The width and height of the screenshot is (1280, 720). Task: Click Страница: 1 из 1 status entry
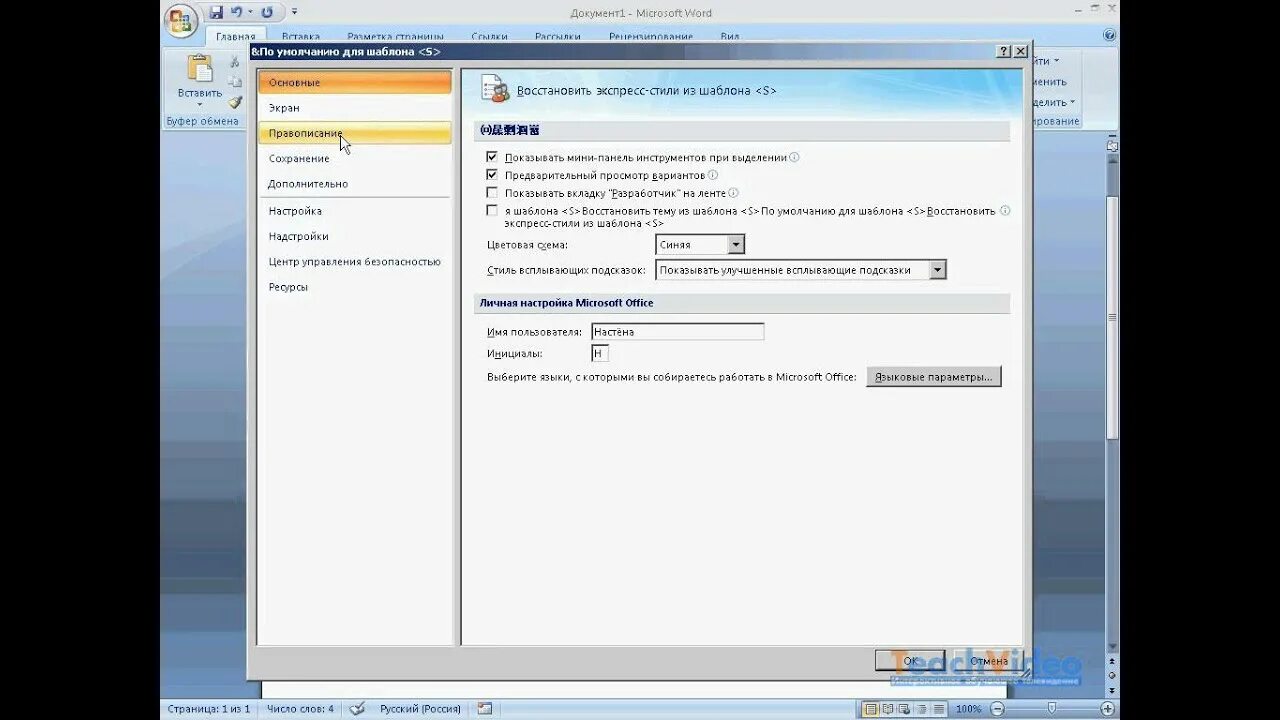point(209,709)
